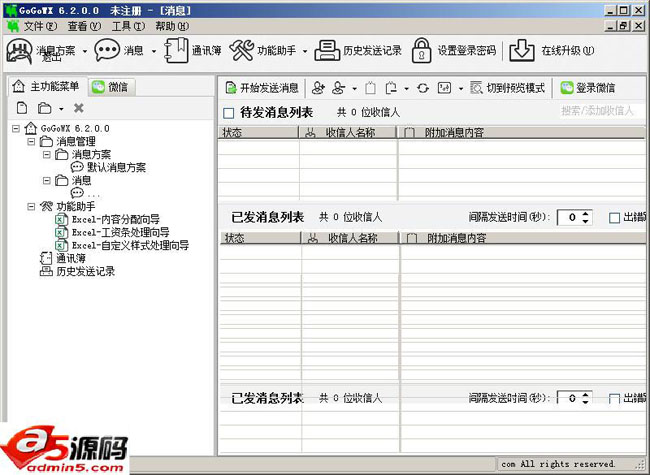Viewport: 650px width, 475px height.
Task: Select Excel-内容分配向导 tree item
Action: coord(115,219)
